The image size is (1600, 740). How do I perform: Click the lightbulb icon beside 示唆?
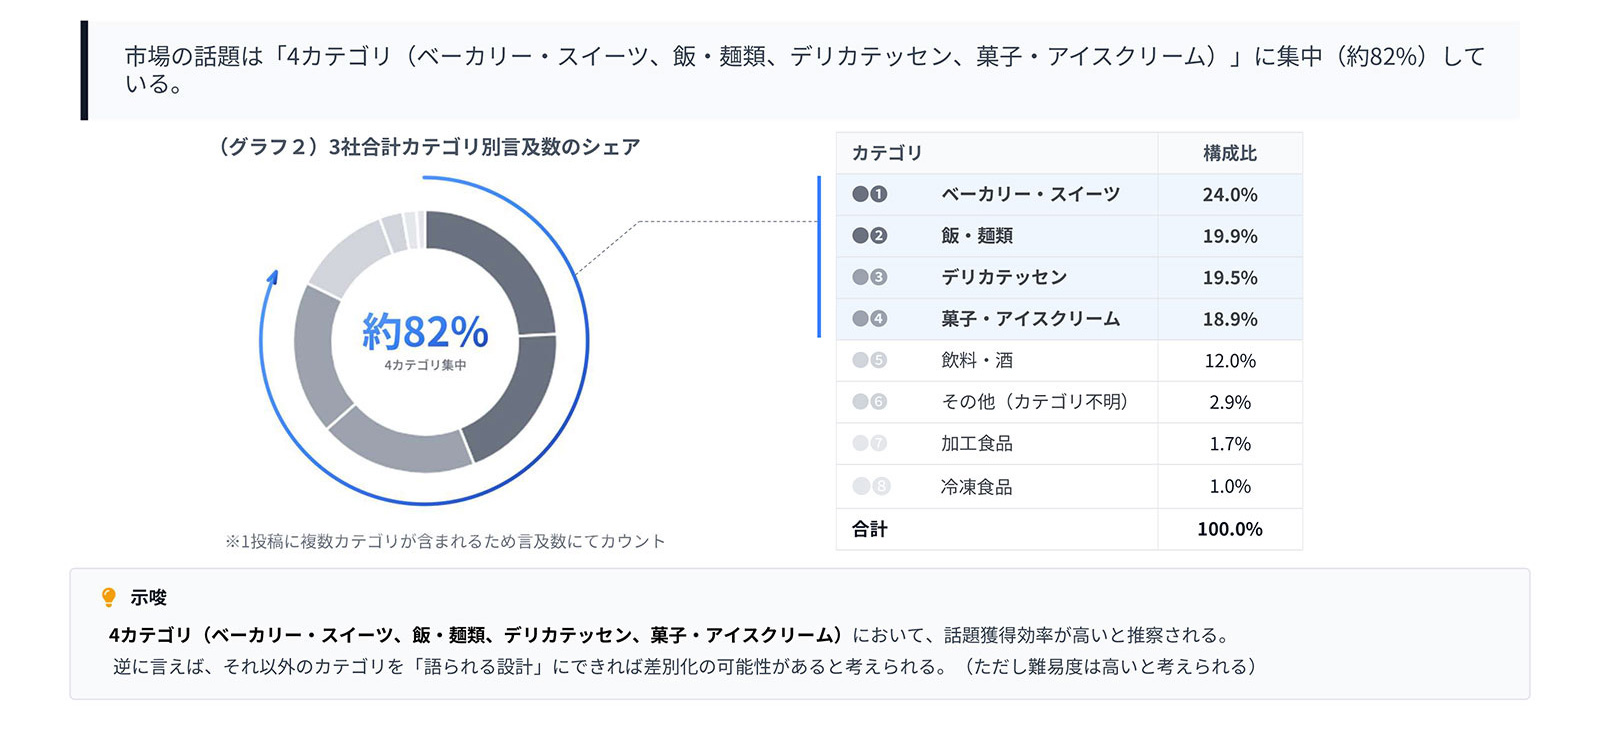pyautogui.click(x=109, y=597)
